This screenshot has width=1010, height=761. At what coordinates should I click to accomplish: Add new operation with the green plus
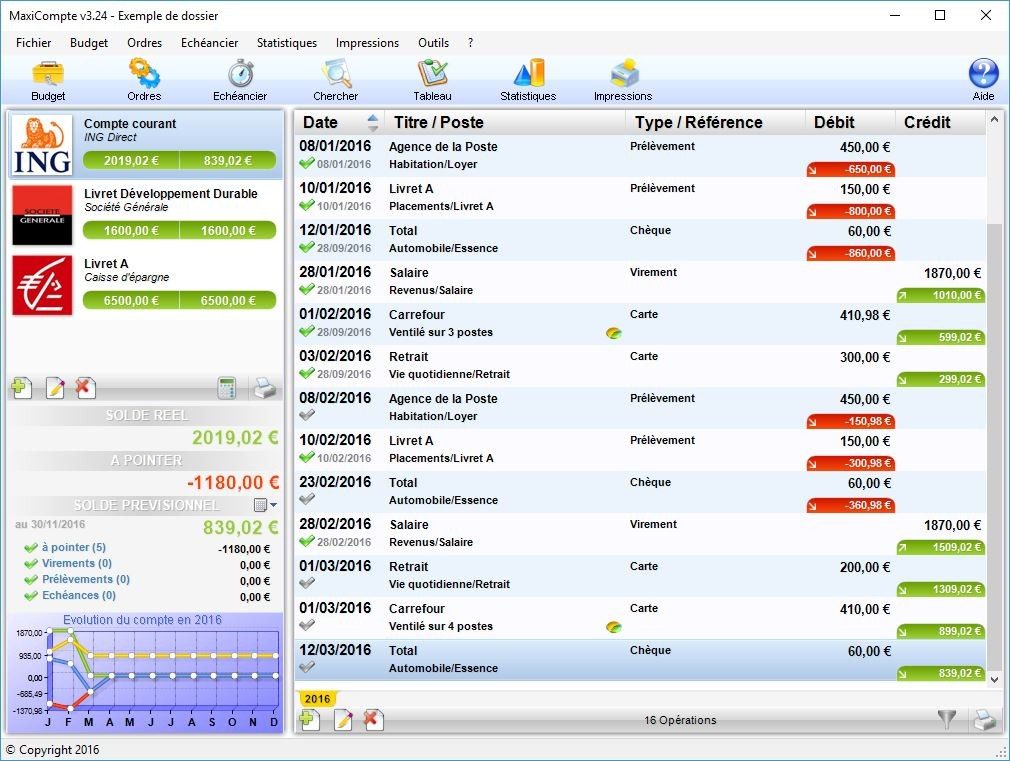click(x=310, y=719)
